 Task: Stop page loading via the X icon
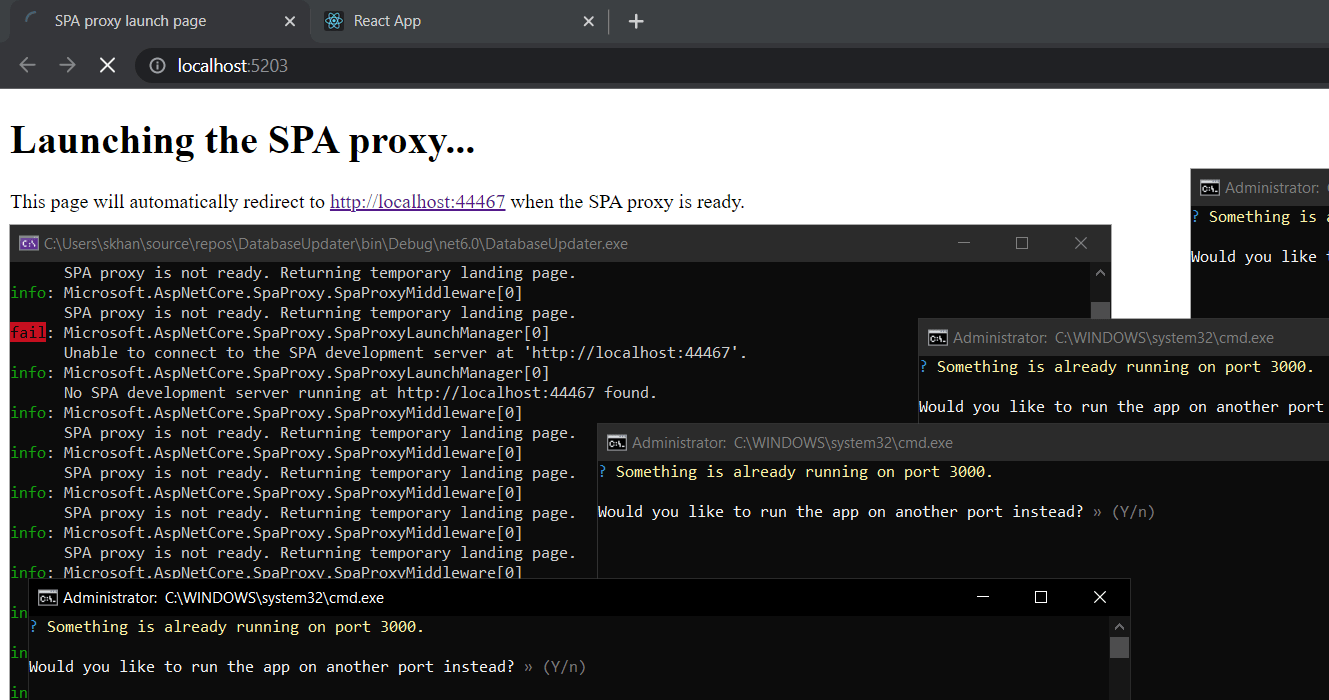coord(107,65)
